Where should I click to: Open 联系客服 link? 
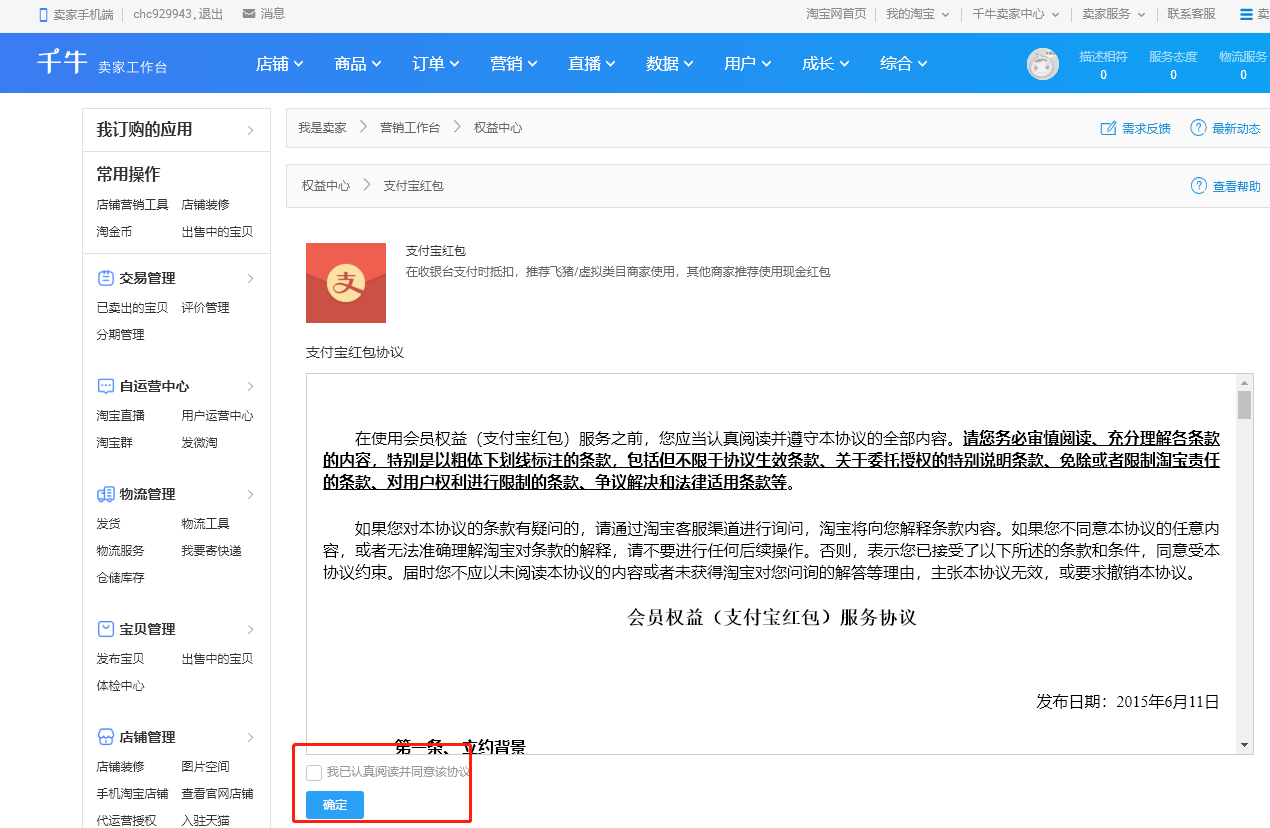1192,14
